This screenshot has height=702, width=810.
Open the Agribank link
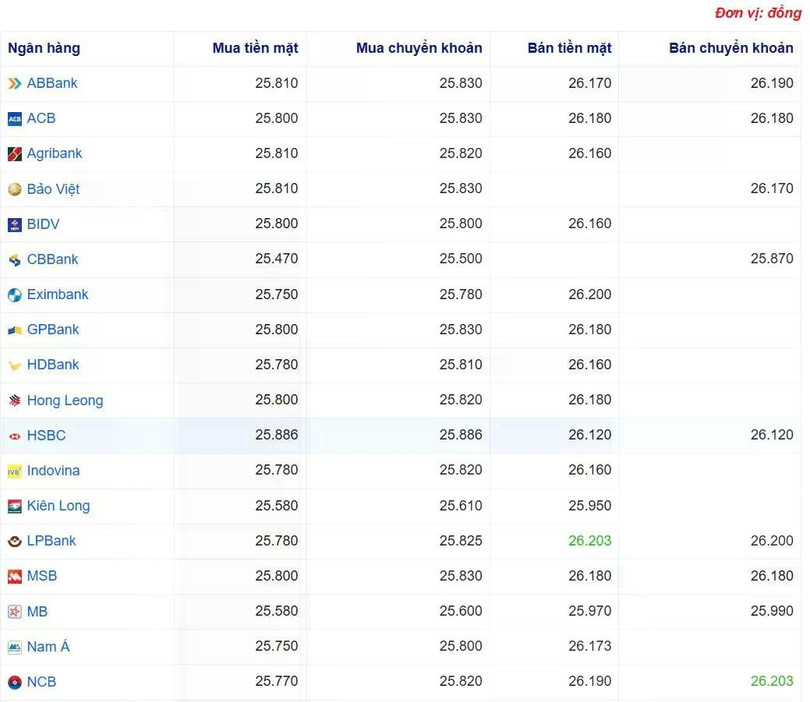pos(54,153)
